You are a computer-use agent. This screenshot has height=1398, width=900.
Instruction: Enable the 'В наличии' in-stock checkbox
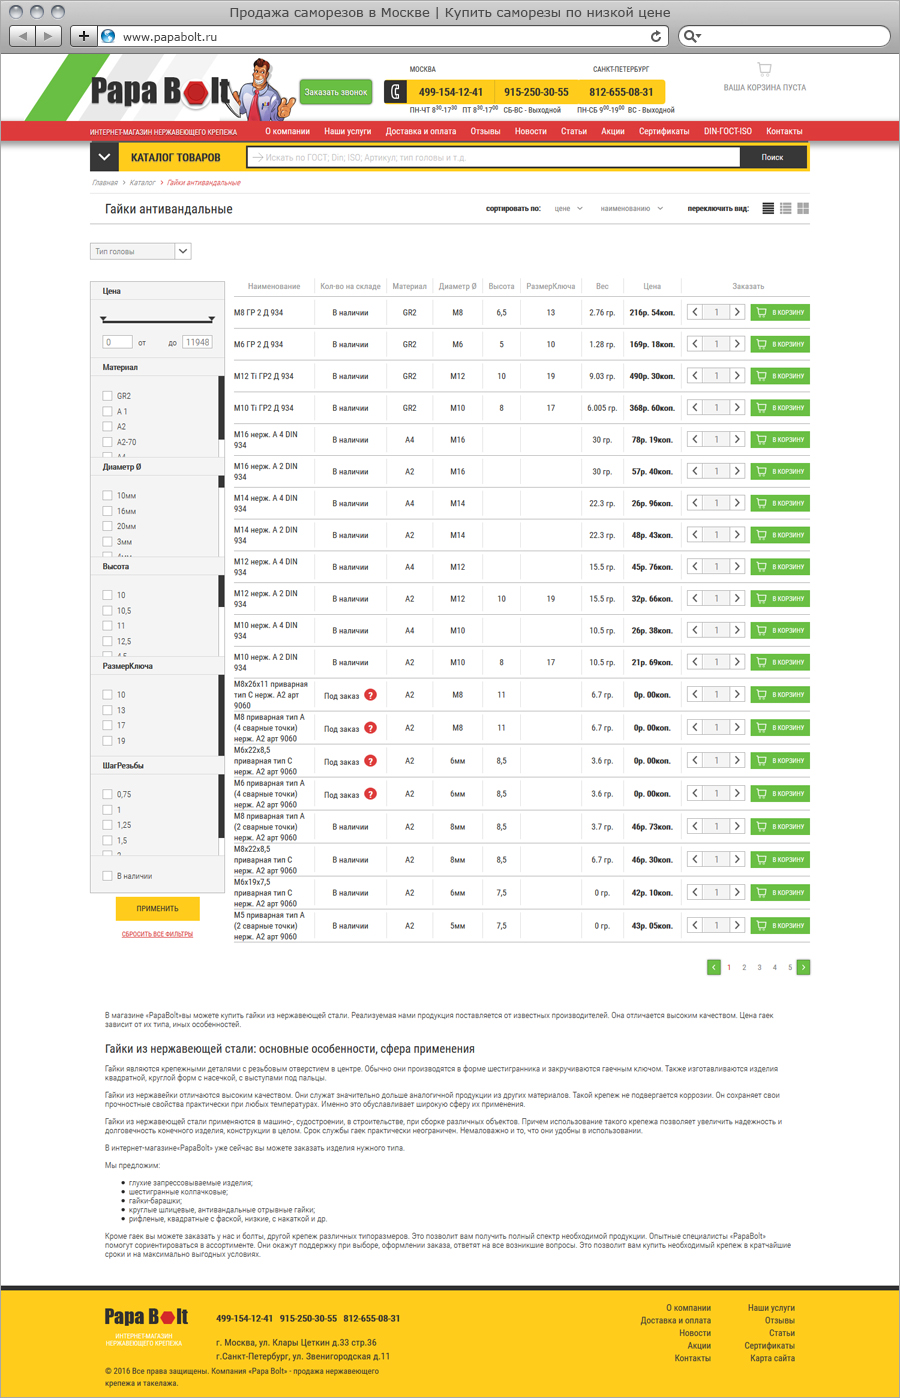[107, 876]
